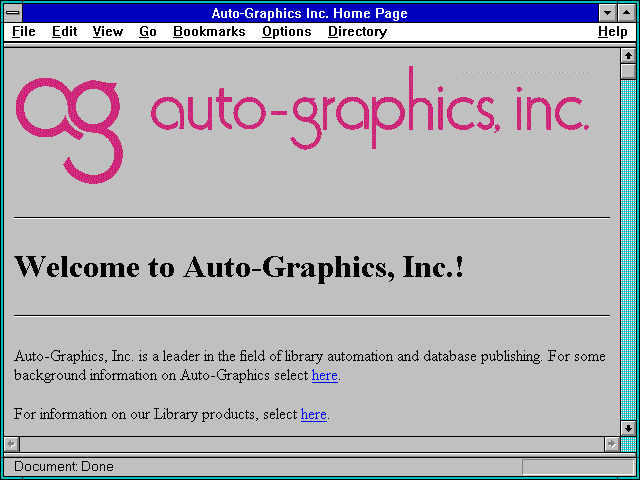
Task: Click the horizontal scrollbar right arrow
Action: point(612,444)
